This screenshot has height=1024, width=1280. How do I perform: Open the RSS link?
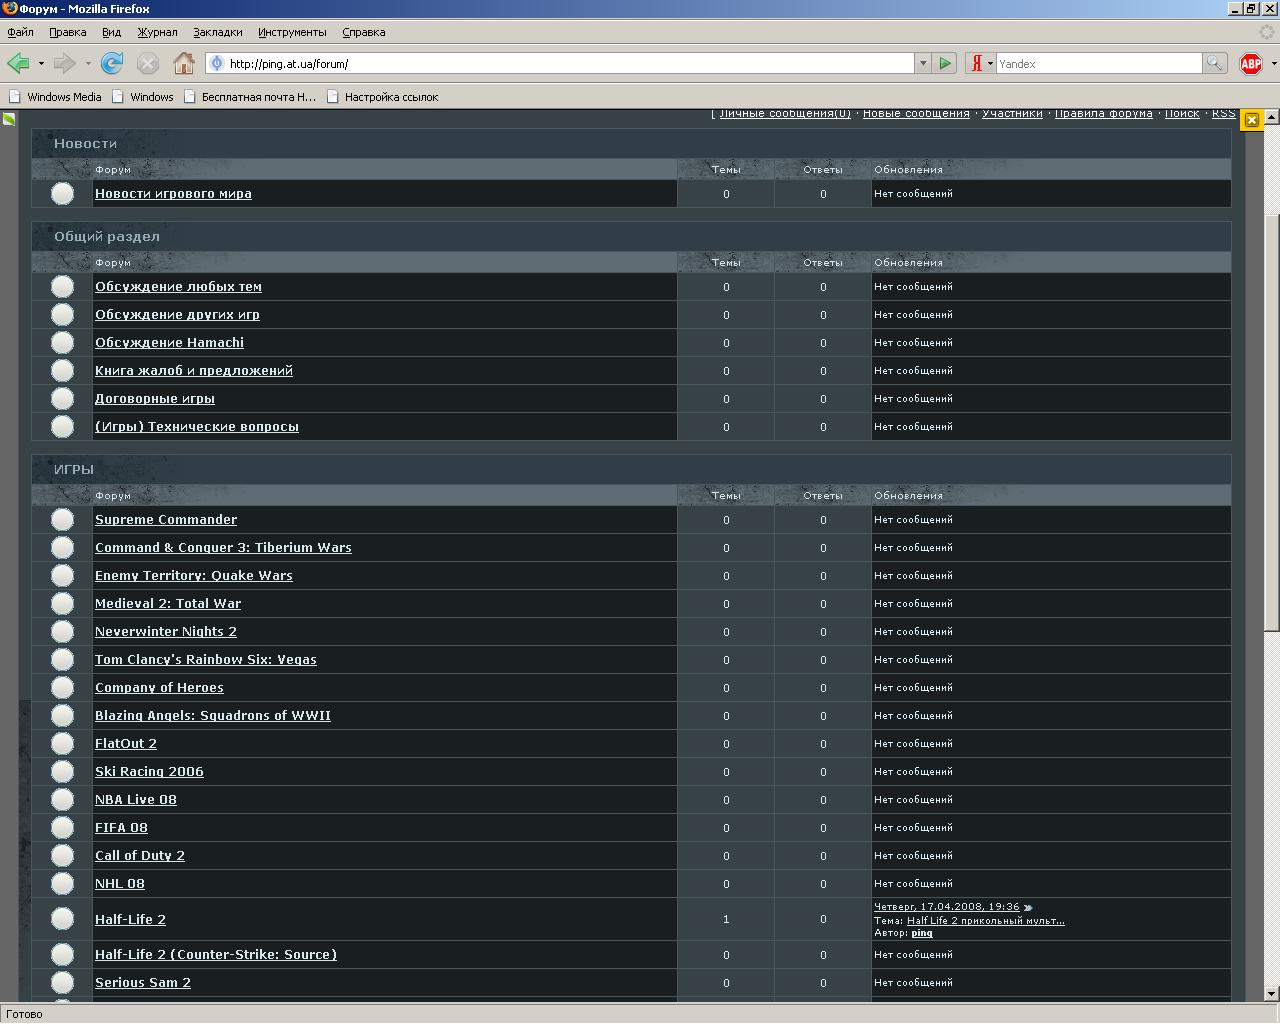tap(1224, 114)
